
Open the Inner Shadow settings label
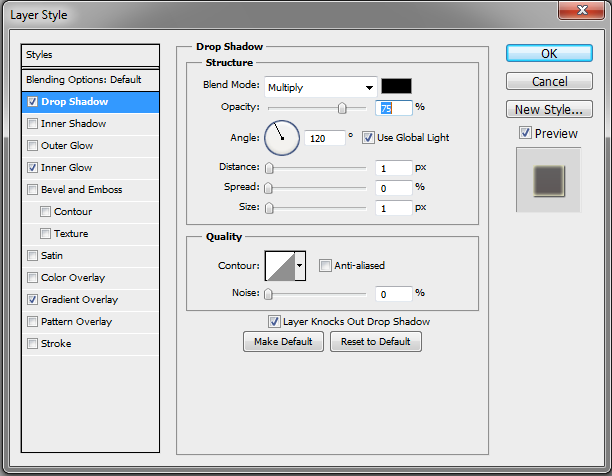pyautogui.click(x=73, y=124)
